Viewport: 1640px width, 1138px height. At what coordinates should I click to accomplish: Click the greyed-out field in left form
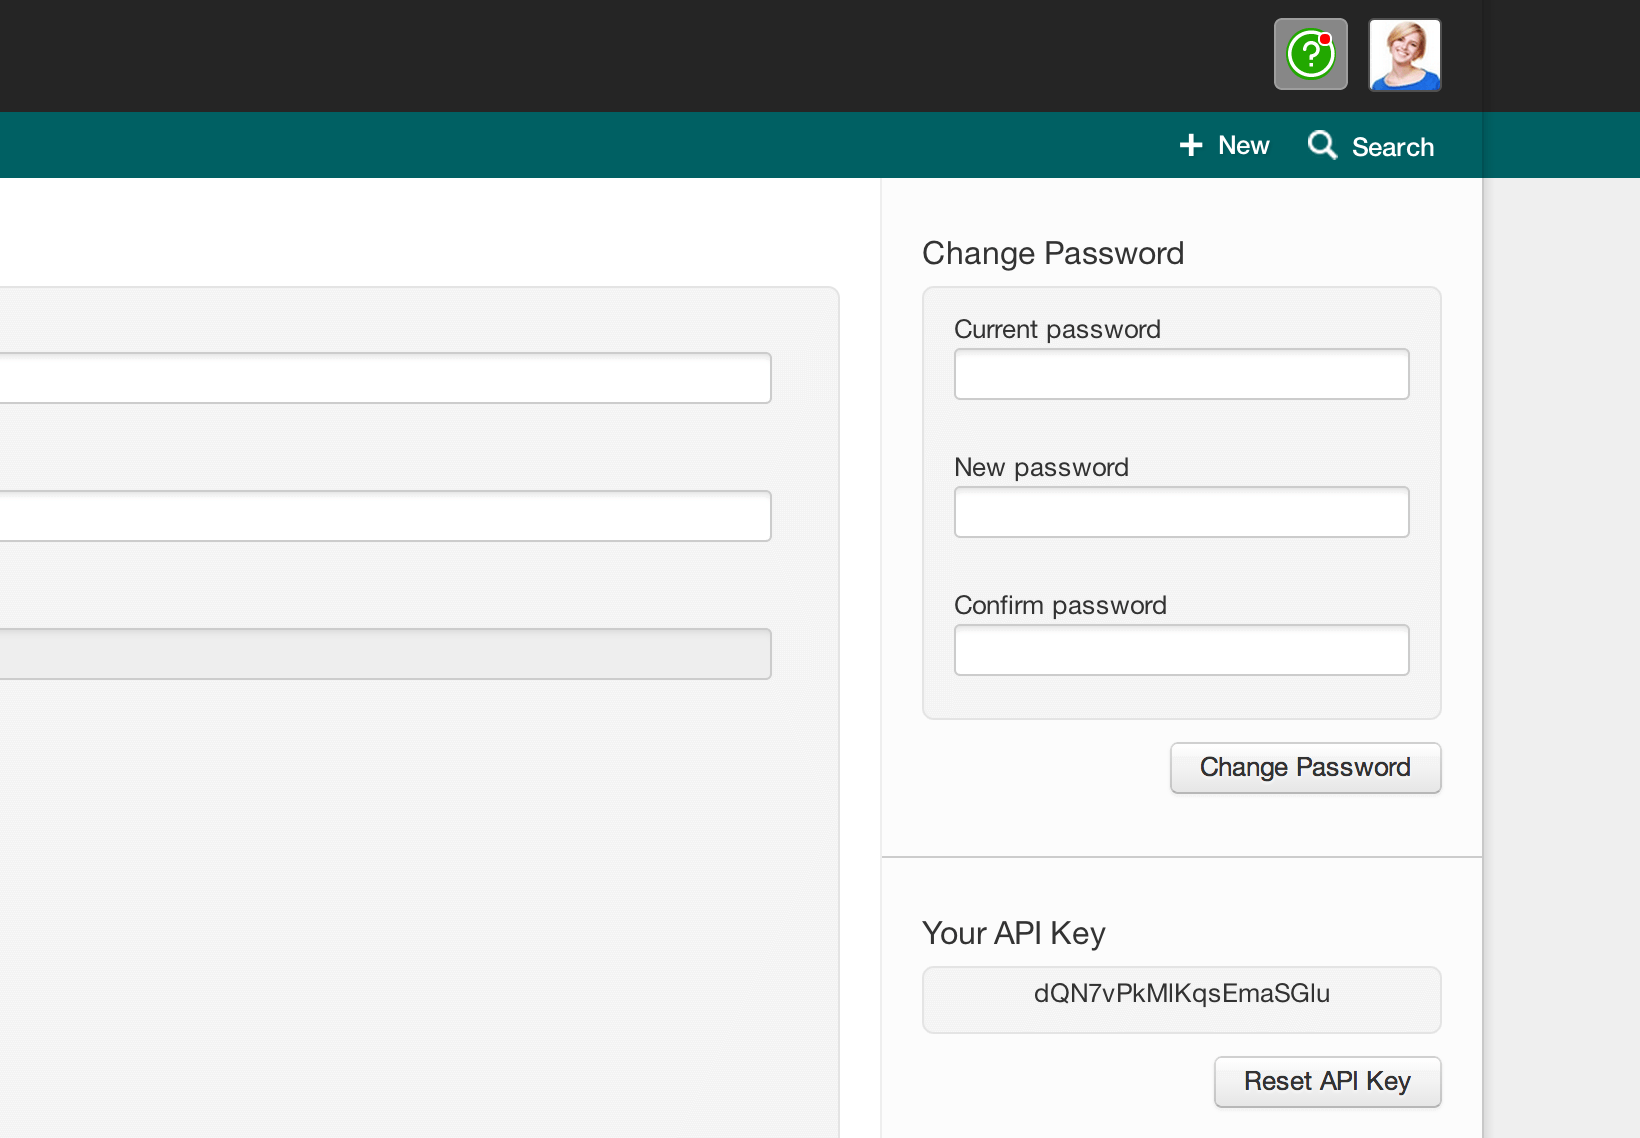pyautogui.click(x=385, y=654)
